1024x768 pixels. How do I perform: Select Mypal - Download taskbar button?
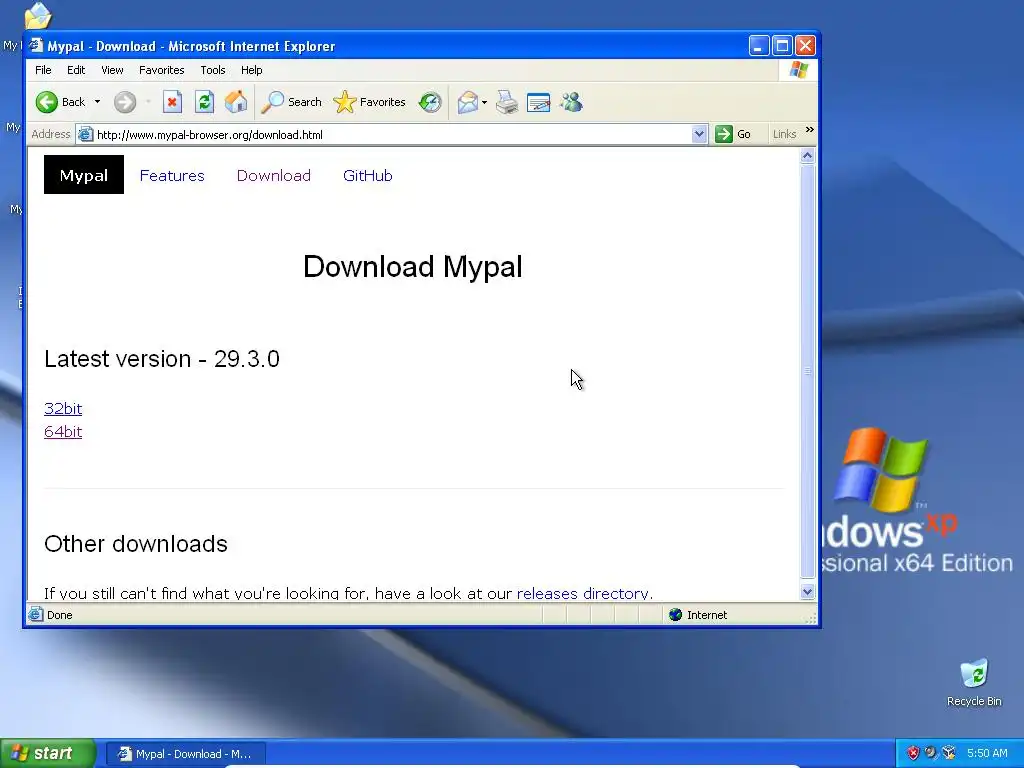pyautogui.click(x=185, y=754)
